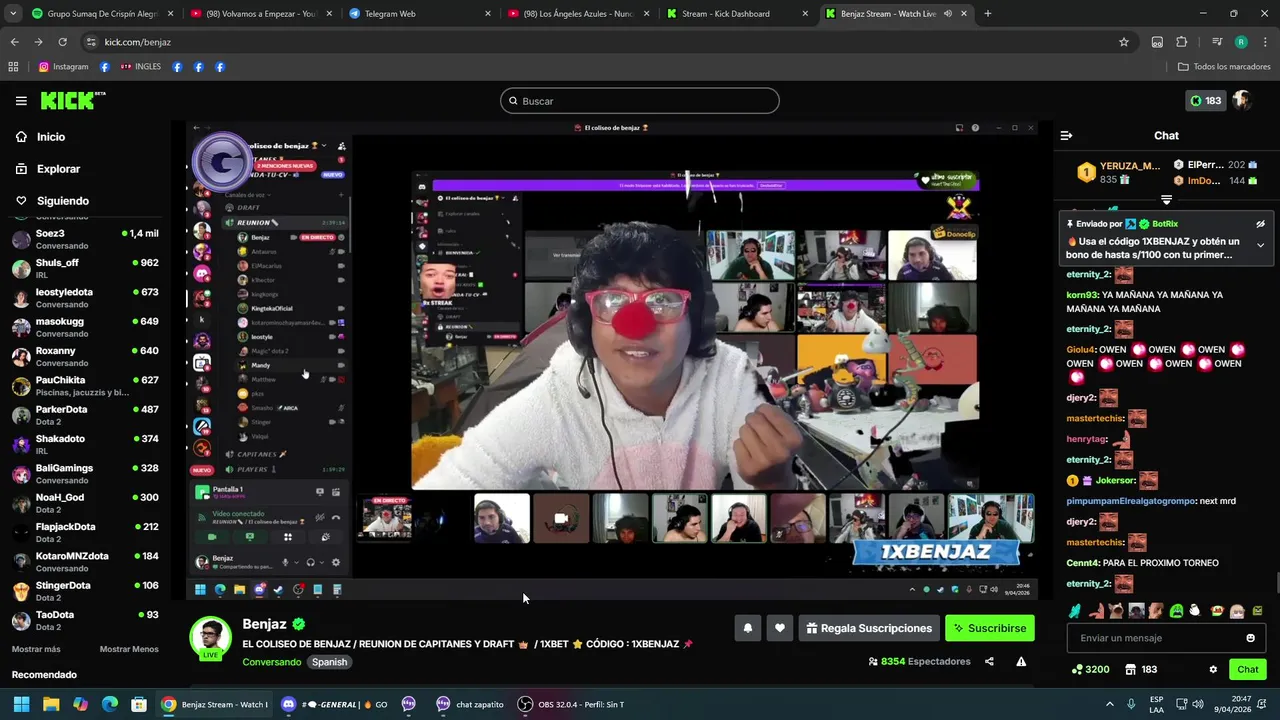Expand the gift leaderboard with the down arrows

click(x=1166, y=200)
